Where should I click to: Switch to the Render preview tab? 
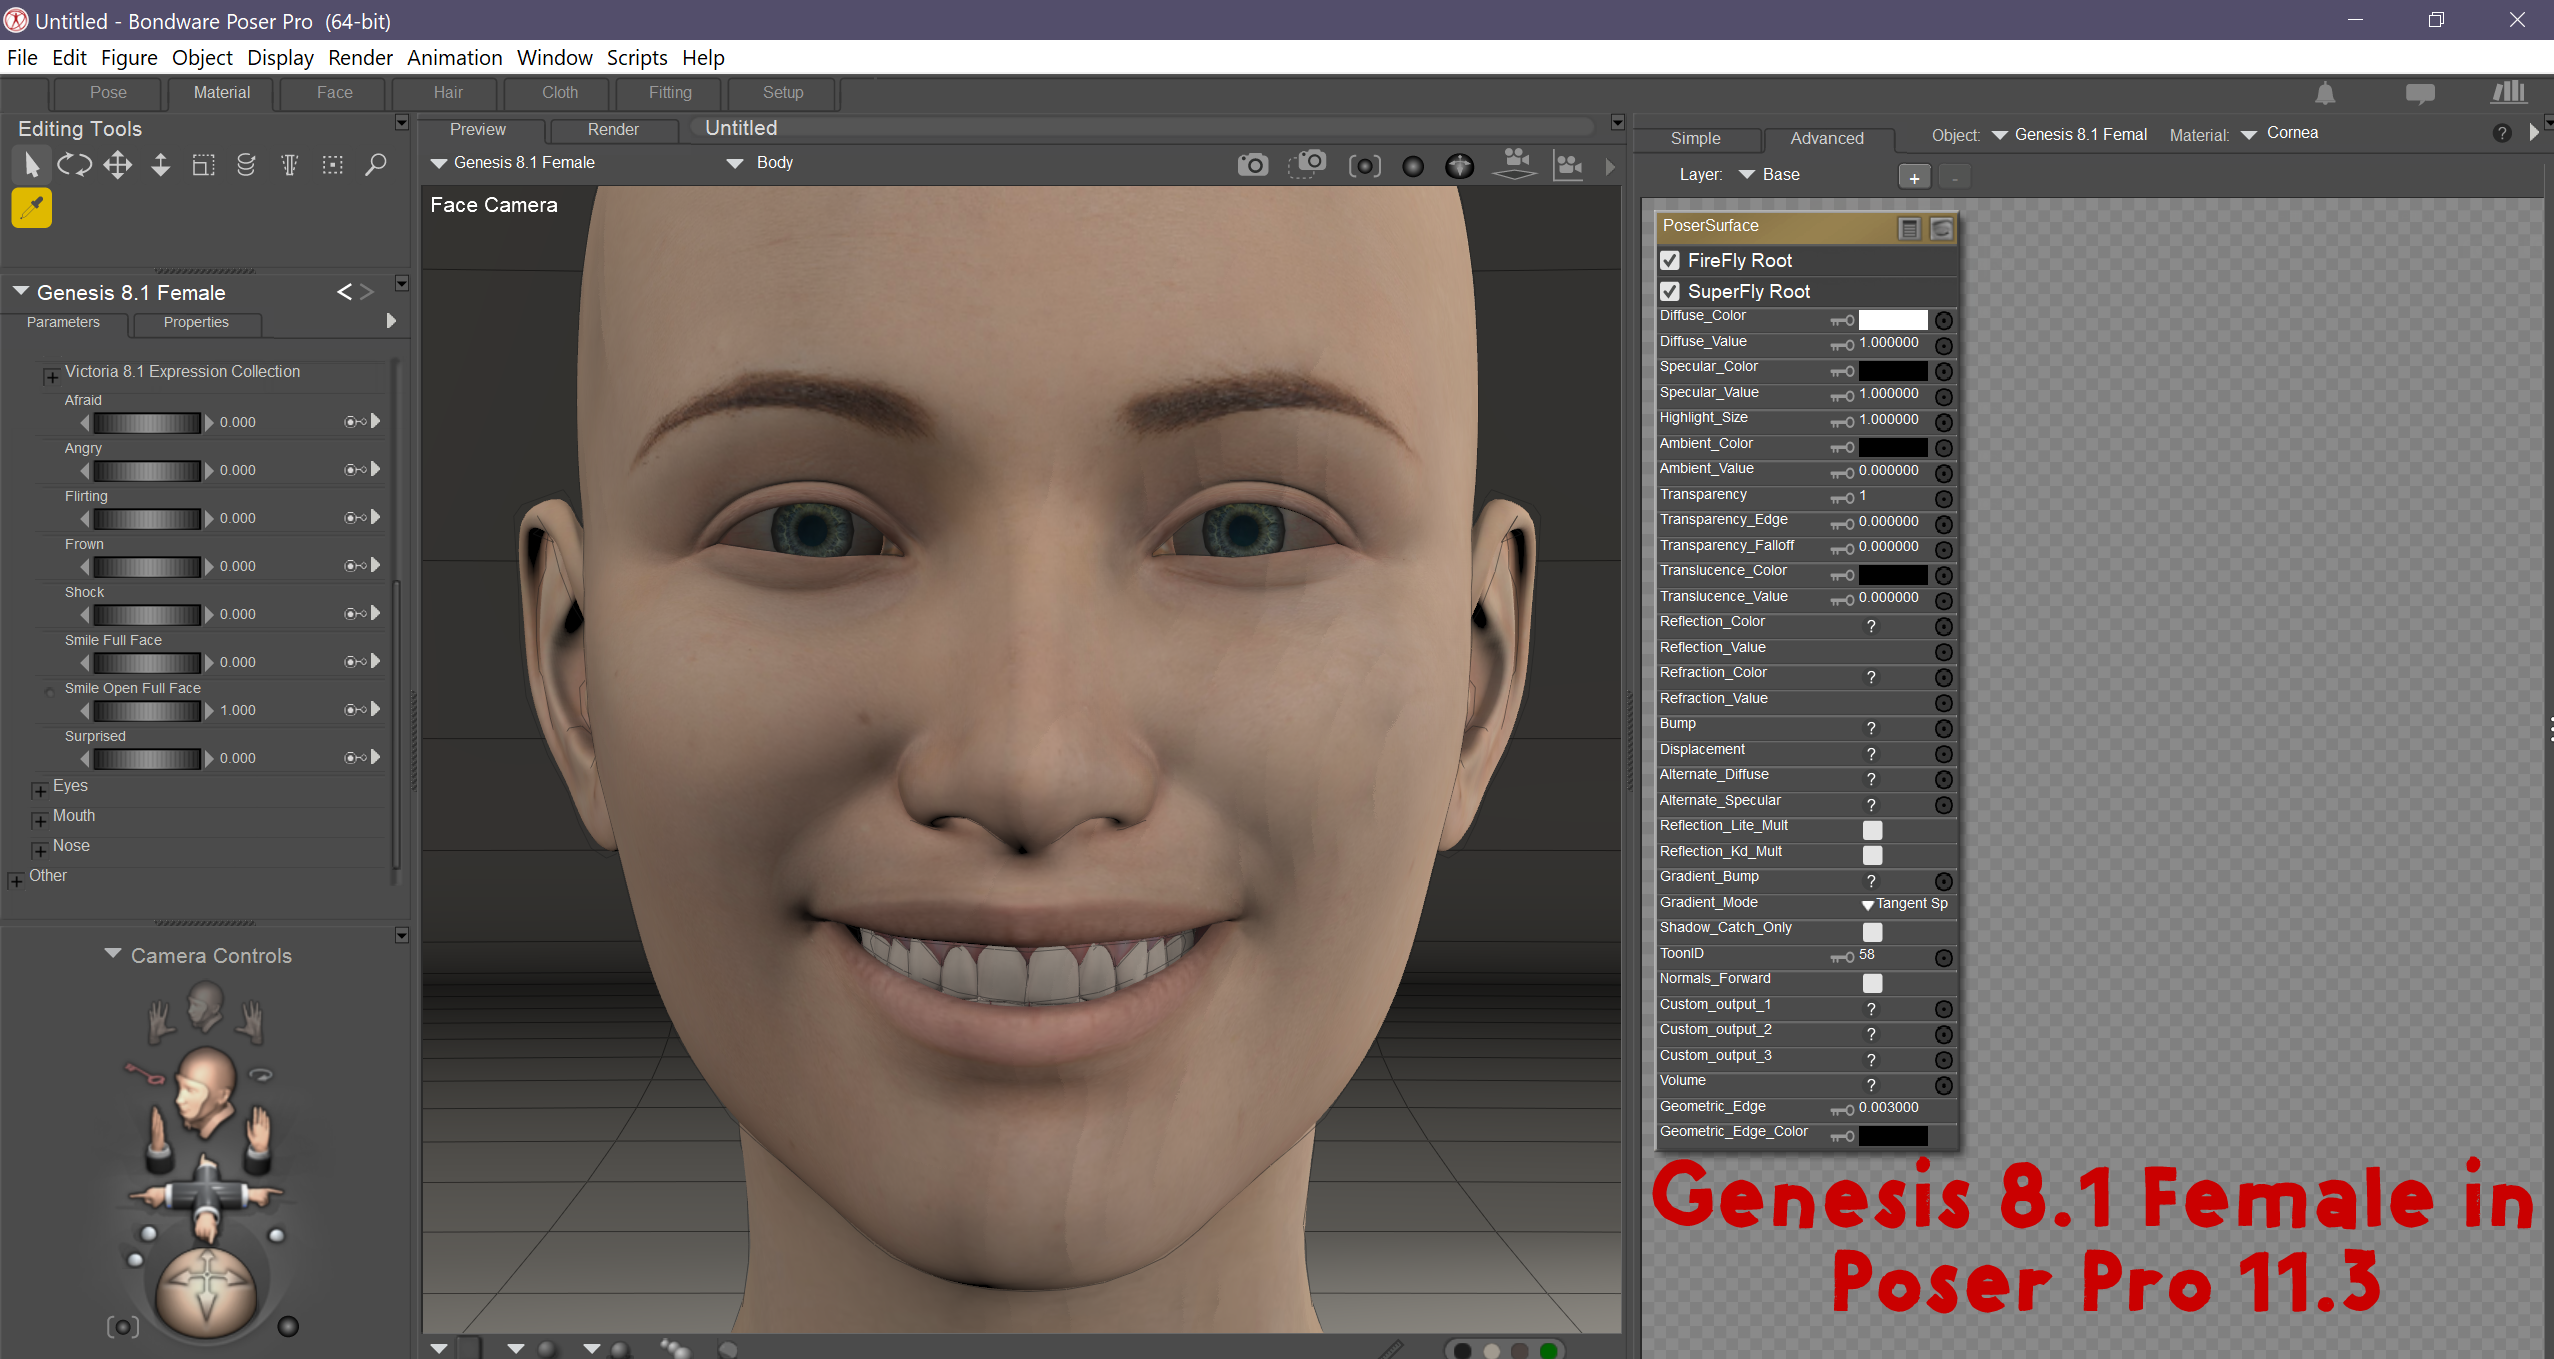click(613, 130)
